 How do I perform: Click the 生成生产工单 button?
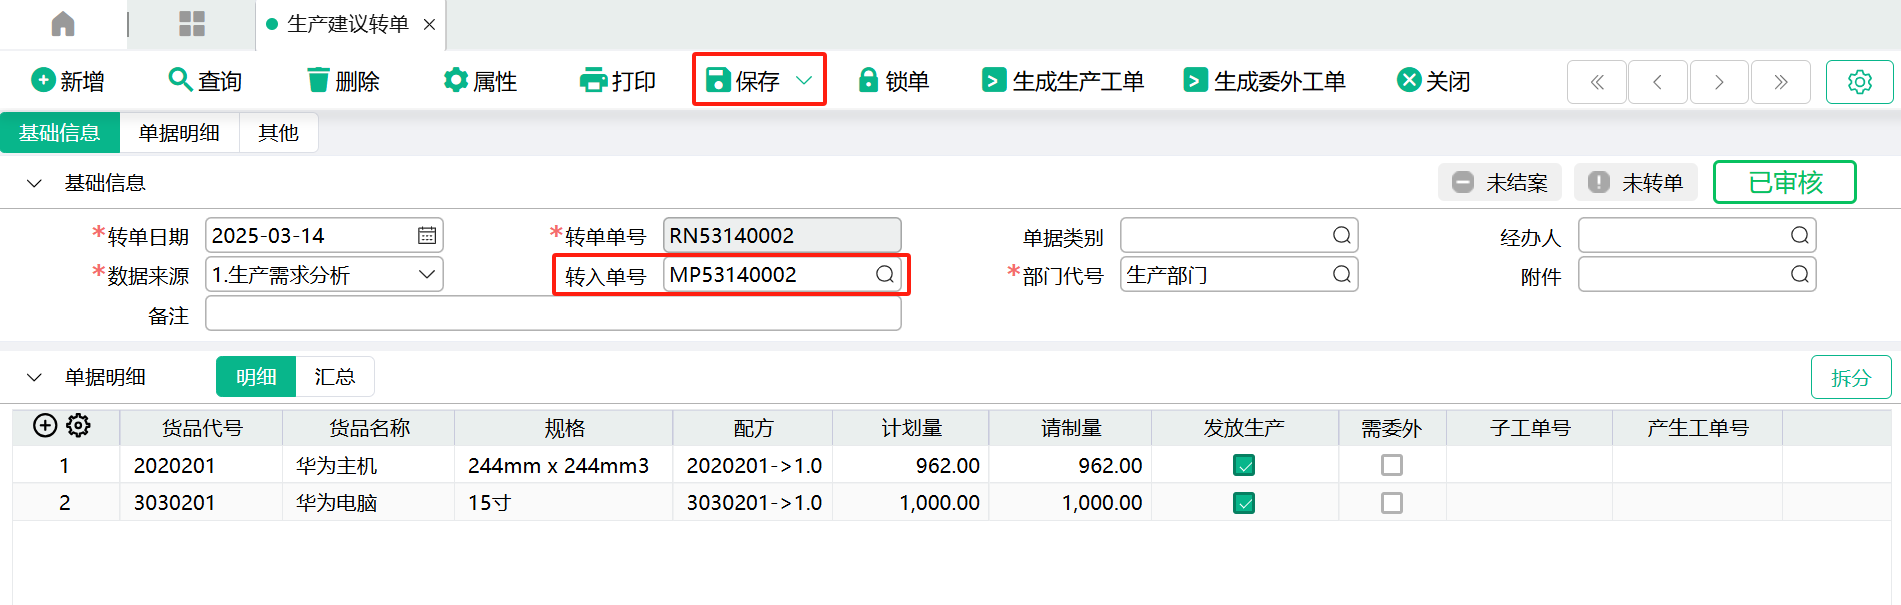(1063, 81)
